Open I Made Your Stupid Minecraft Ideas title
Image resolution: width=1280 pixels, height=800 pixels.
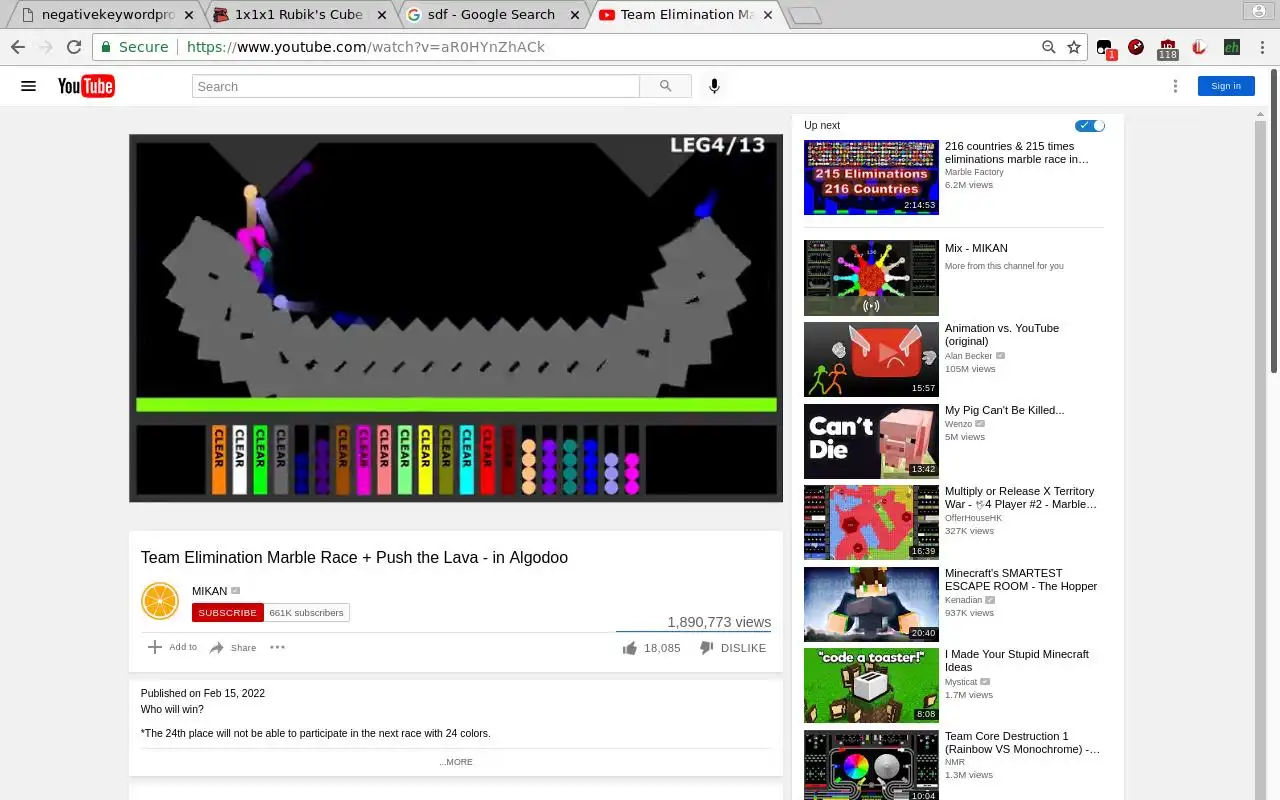pyautogui.click(x=1017, y=661)
